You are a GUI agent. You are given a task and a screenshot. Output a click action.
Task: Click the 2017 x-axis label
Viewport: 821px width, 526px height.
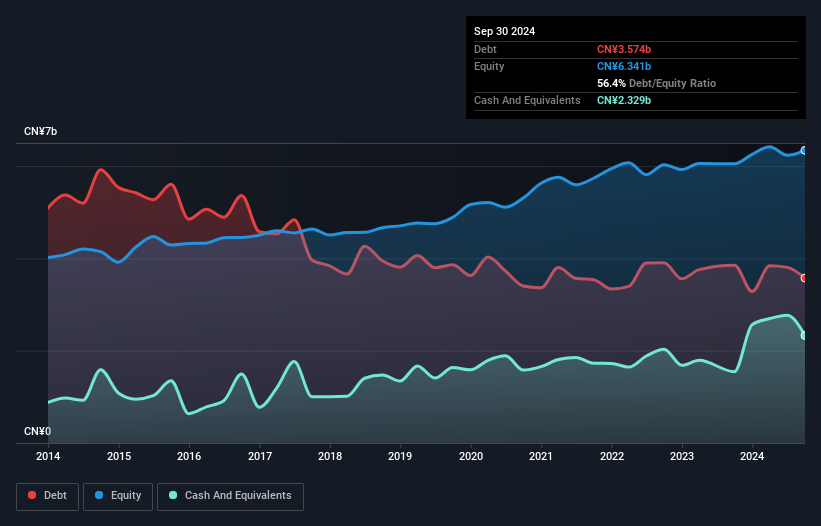click(260, 456)
